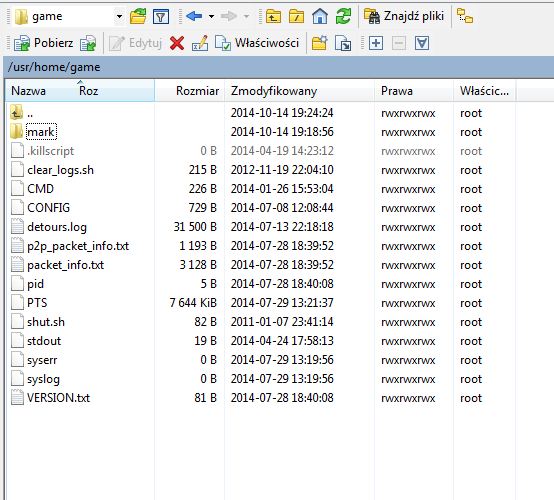Select the mark folder

pyautogui.click(x=41, y=132)
